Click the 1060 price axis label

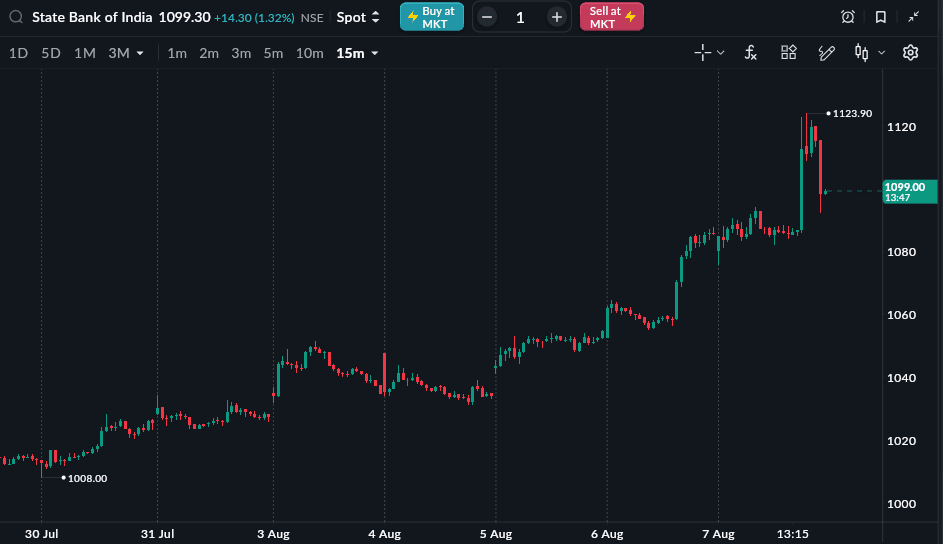click(x=902, y=315)
